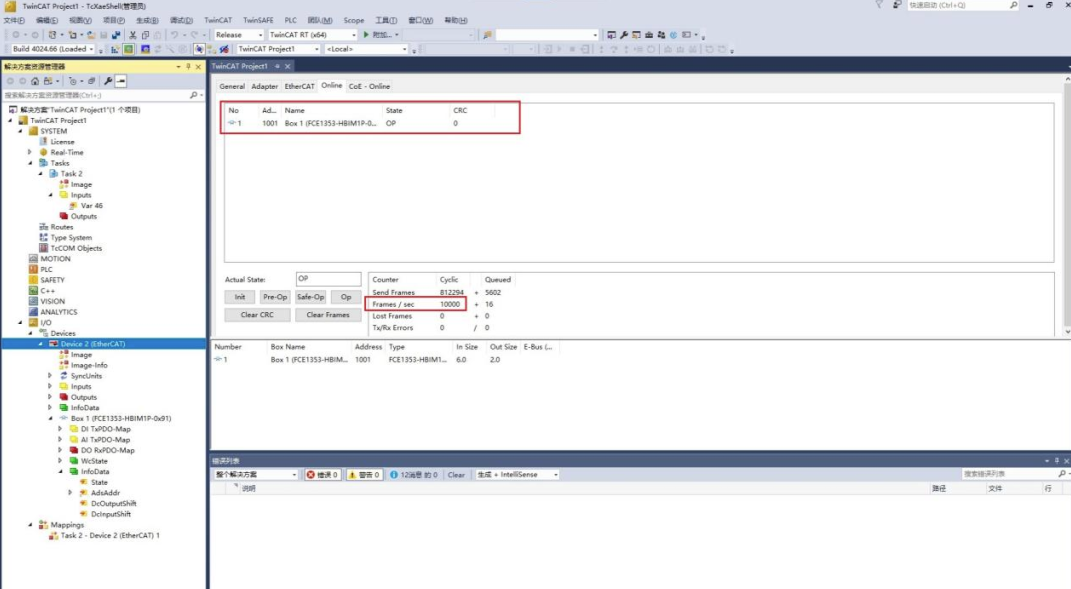The height and width of the screenshot is (589, 1071).
Task: Select the VISION tree node
Action: point(52,301)
